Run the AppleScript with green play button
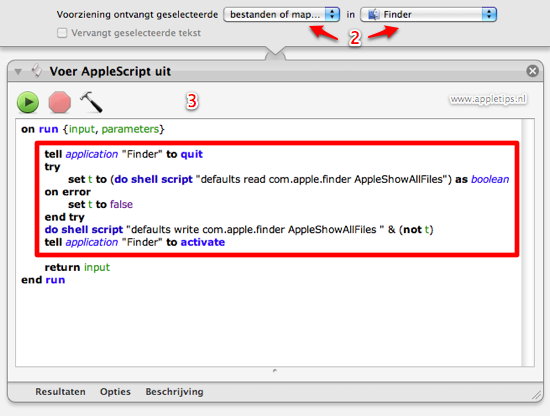Viewport: 550px width, 416px height. [x=28, y=102]
